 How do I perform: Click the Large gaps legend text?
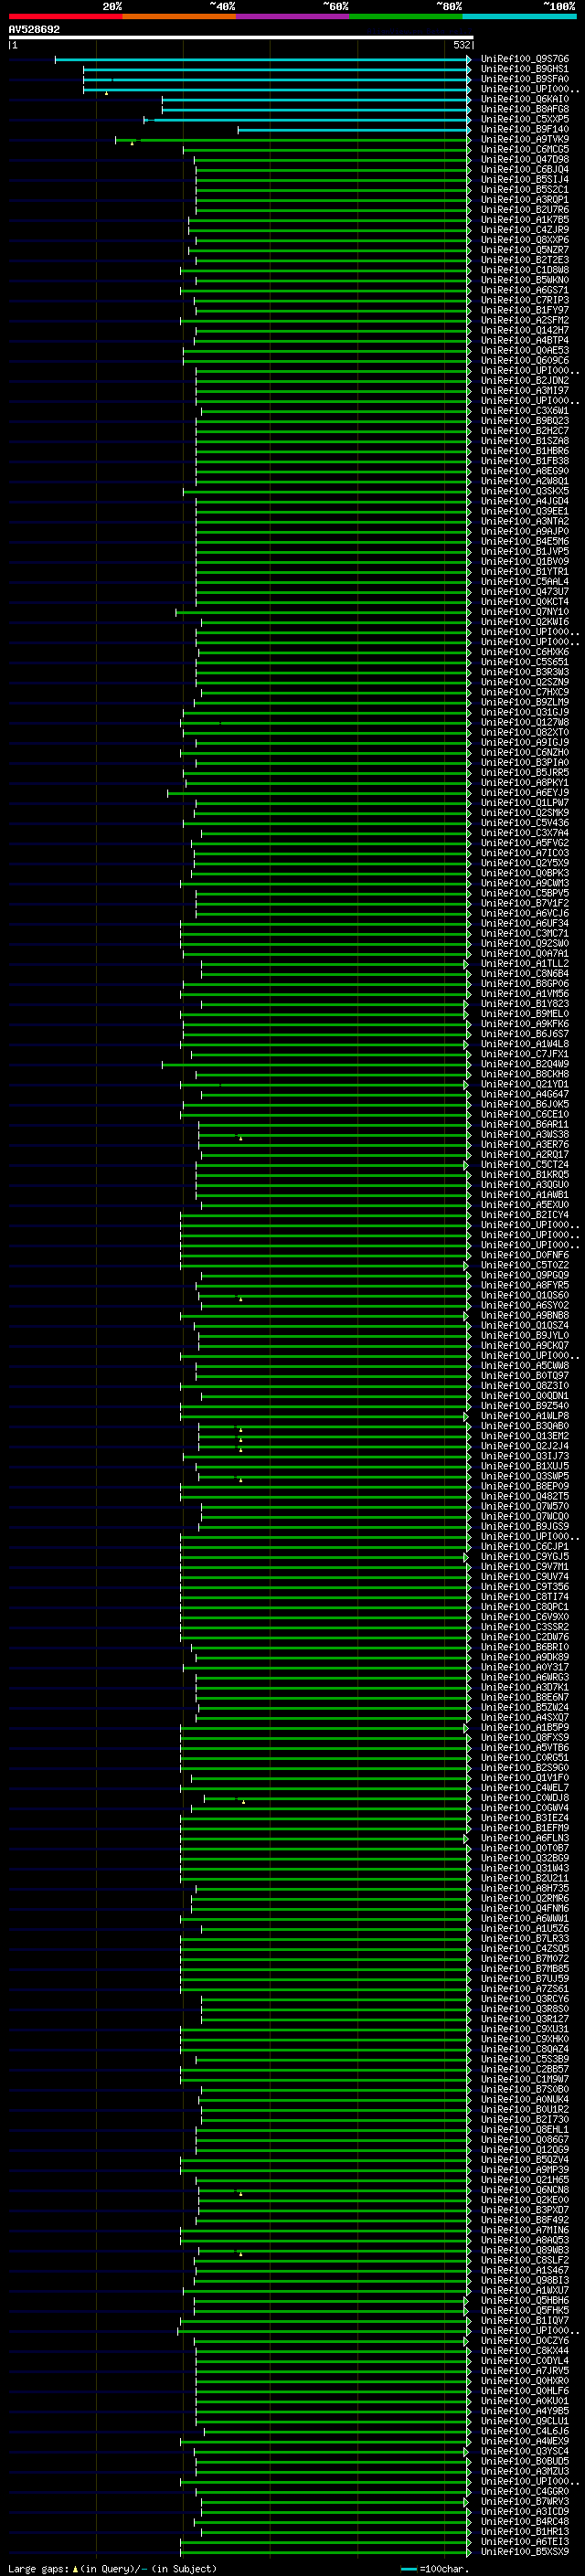(x=112, y=2568)
